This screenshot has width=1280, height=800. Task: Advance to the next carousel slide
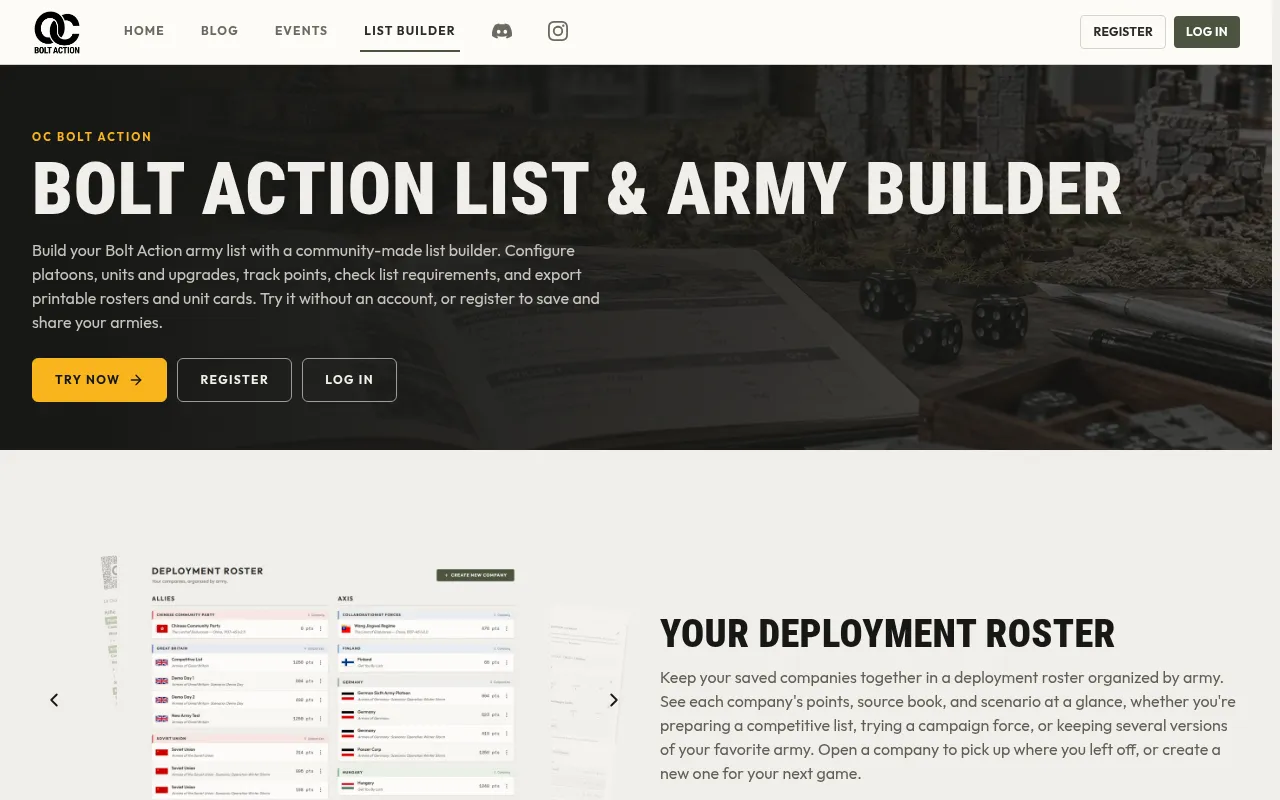[x=614, y=700]
